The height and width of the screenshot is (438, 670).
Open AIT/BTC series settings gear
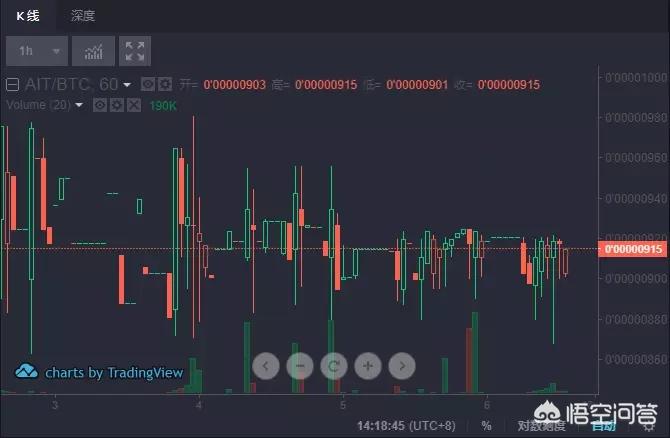point(165,85)
